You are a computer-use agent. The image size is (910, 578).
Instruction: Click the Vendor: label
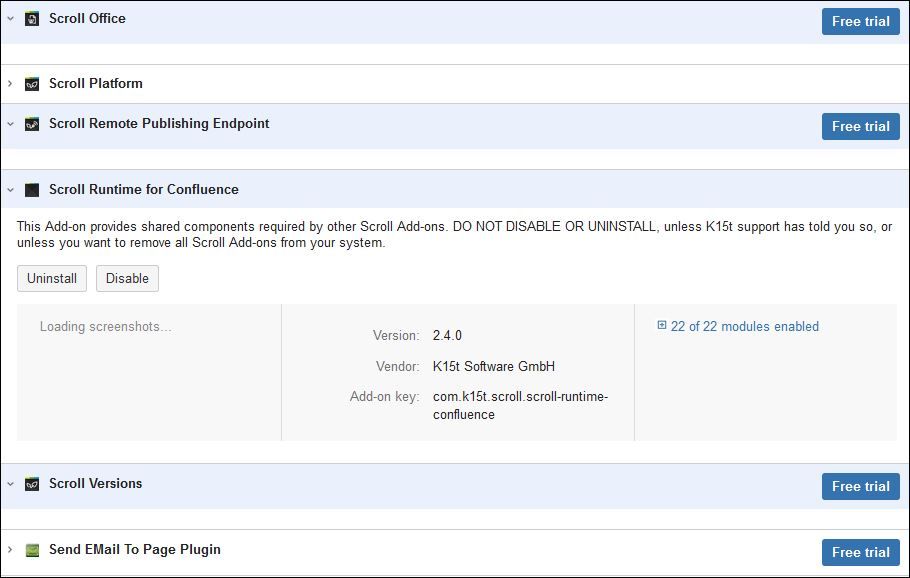pos(398,366)
